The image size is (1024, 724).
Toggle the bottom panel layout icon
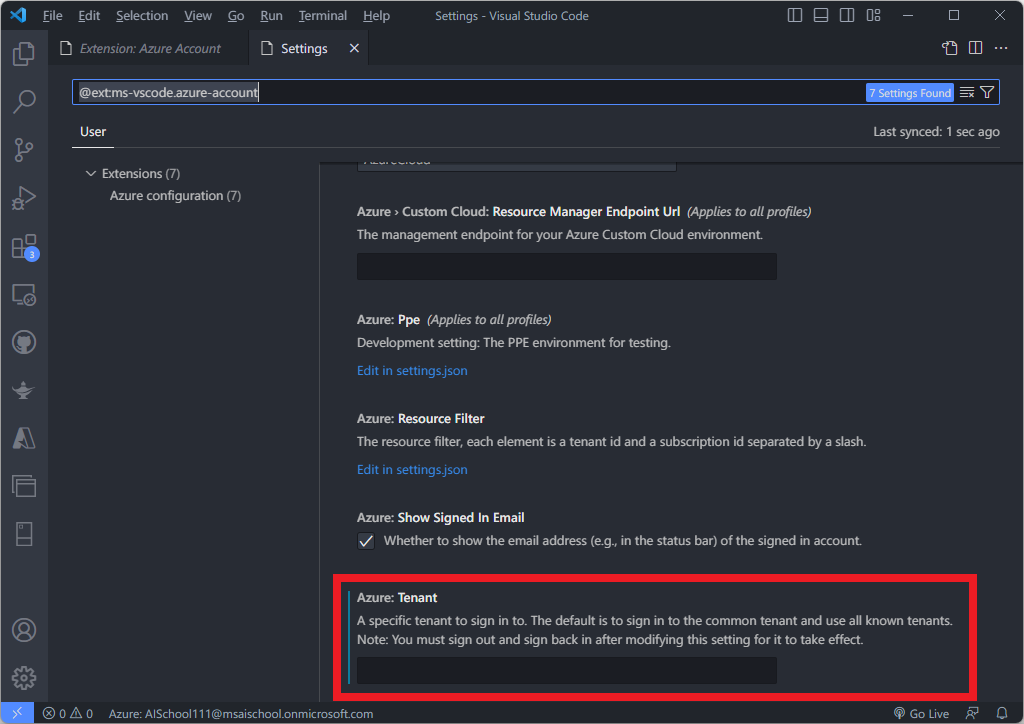(x=821, y=16)
